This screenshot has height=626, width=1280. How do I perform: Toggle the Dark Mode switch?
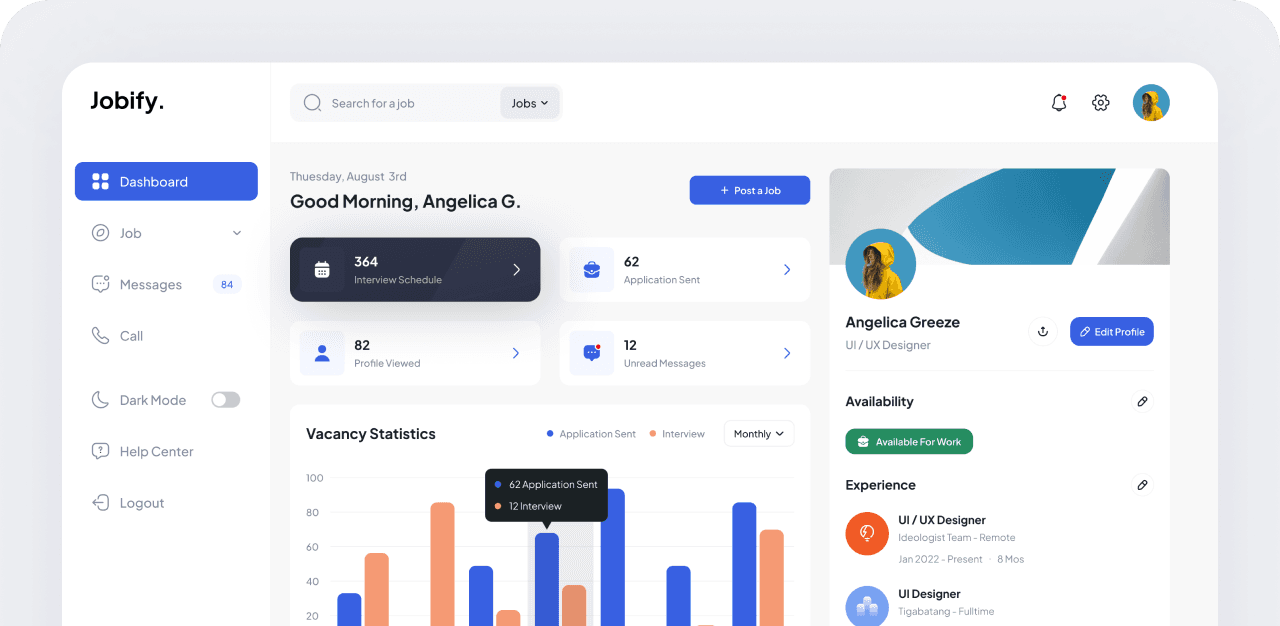225,400
